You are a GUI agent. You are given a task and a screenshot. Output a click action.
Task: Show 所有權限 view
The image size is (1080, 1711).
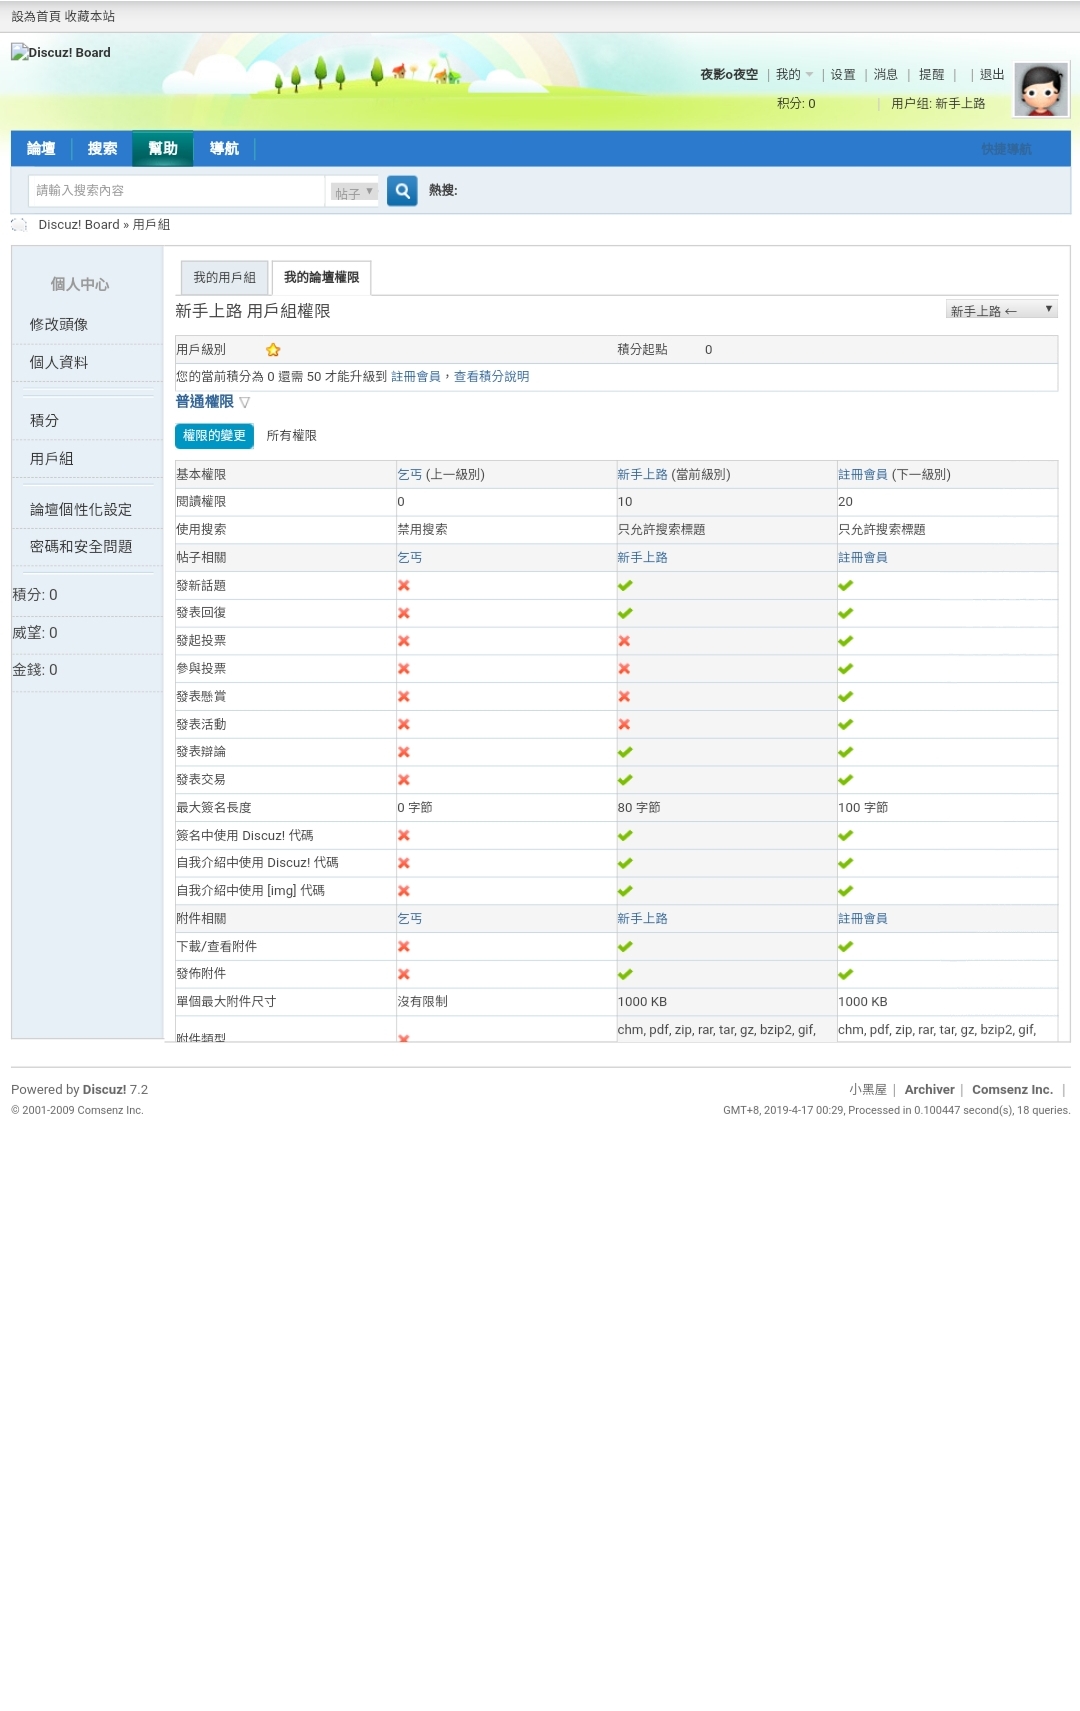click(x=291, y=436)
